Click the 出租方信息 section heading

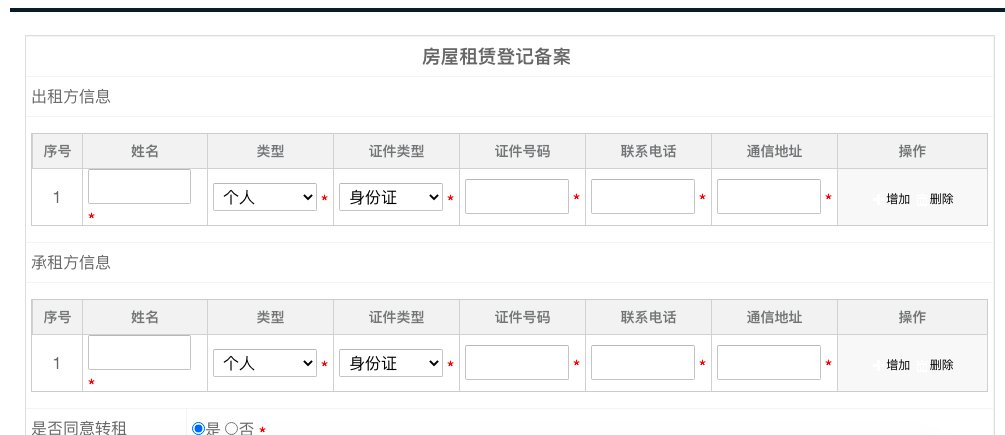pyautogui.click(x=71, y=97)
